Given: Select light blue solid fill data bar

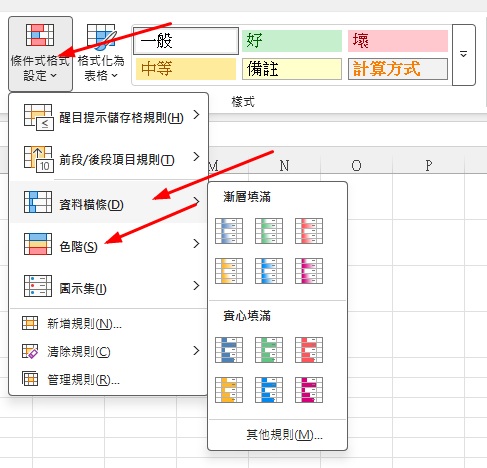Looking at the screenshot, I should [x=269, y=390].
